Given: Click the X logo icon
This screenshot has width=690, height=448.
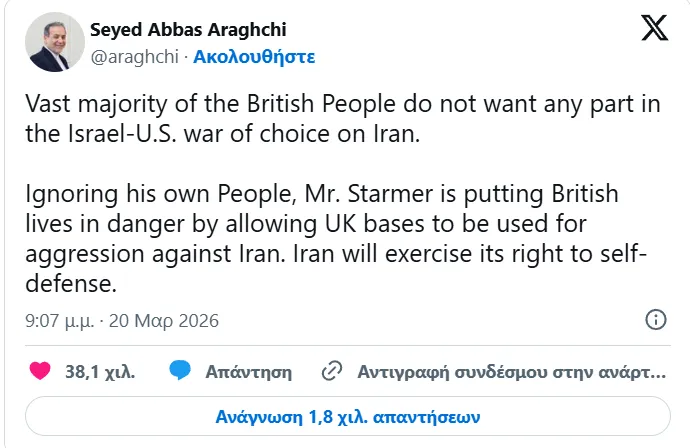Looking at the screenshot, I should tap(654, 28).
